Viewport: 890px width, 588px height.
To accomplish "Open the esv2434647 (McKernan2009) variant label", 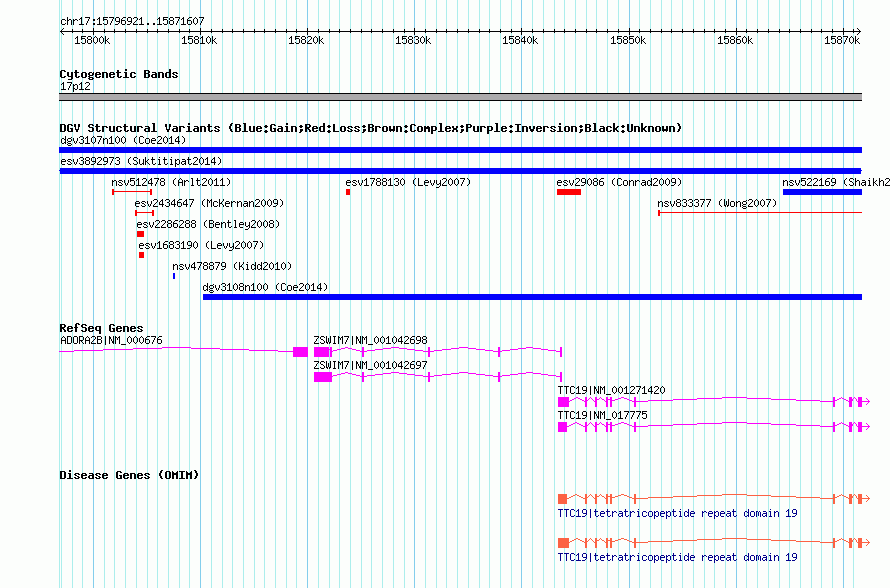I will coord(209,203).
